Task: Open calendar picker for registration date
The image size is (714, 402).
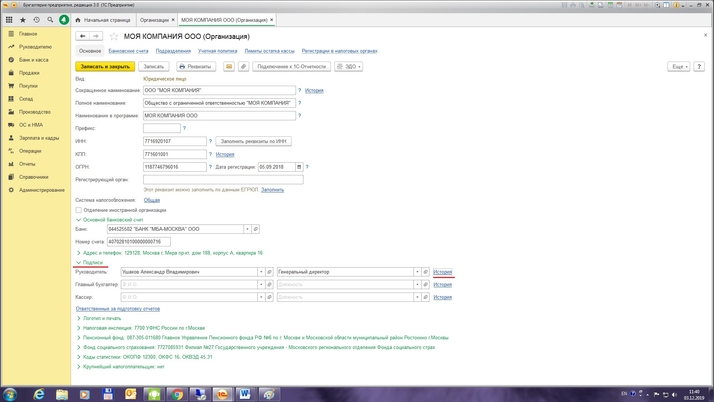Action: point(299,167)
